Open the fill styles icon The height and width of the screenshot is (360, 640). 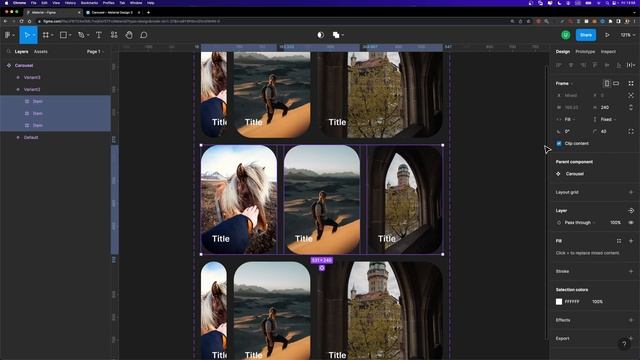pos(619,241)
